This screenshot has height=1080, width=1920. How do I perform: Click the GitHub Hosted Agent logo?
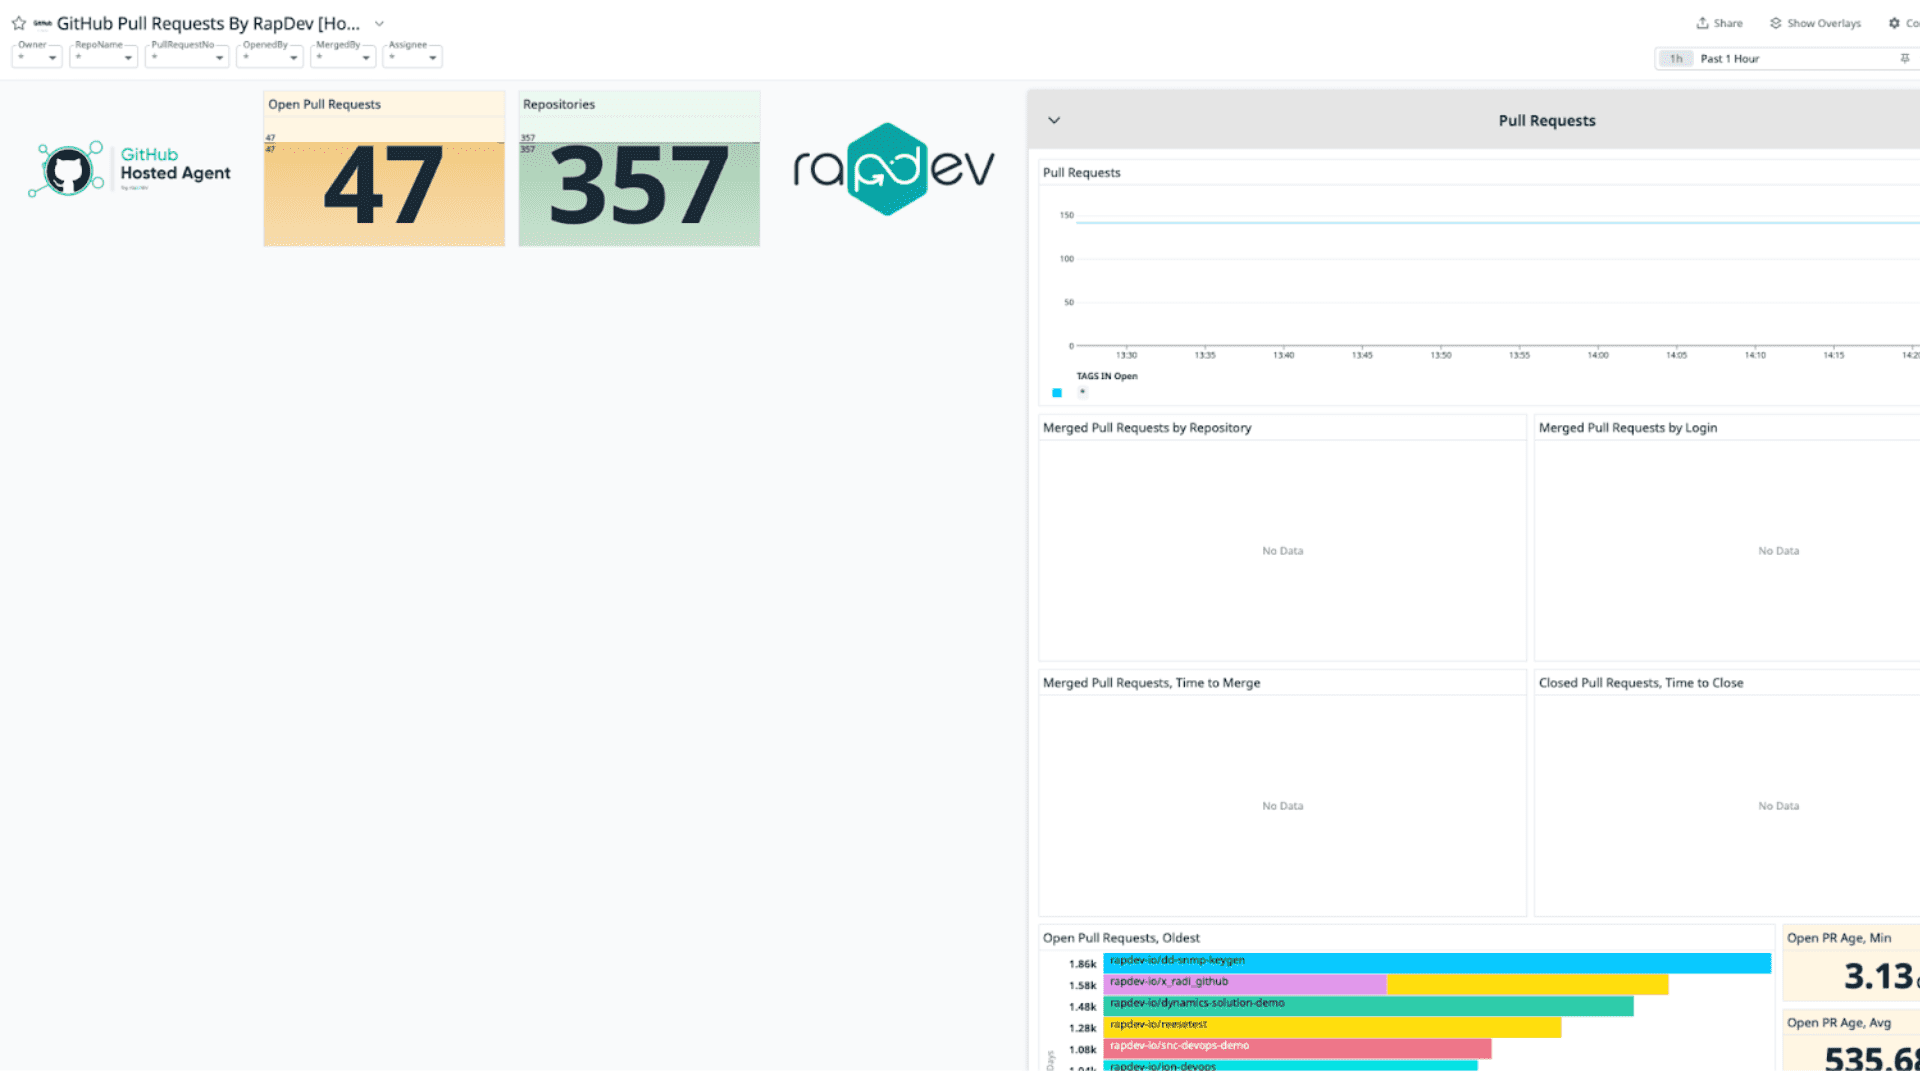click(x=130, y=169)
